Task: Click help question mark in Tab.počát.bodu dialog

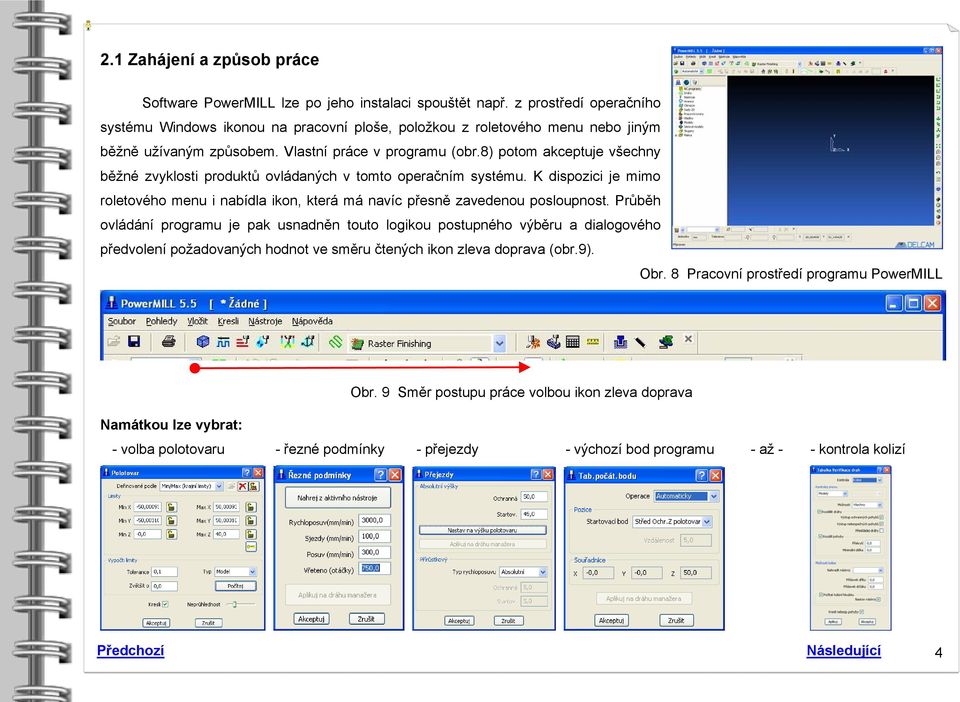Action: tap(702, 475)
